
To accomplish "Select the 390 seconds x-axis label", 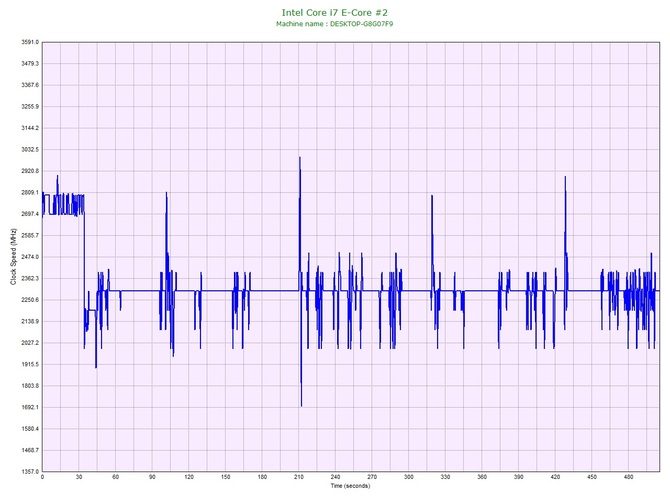I will coord(519,477).
